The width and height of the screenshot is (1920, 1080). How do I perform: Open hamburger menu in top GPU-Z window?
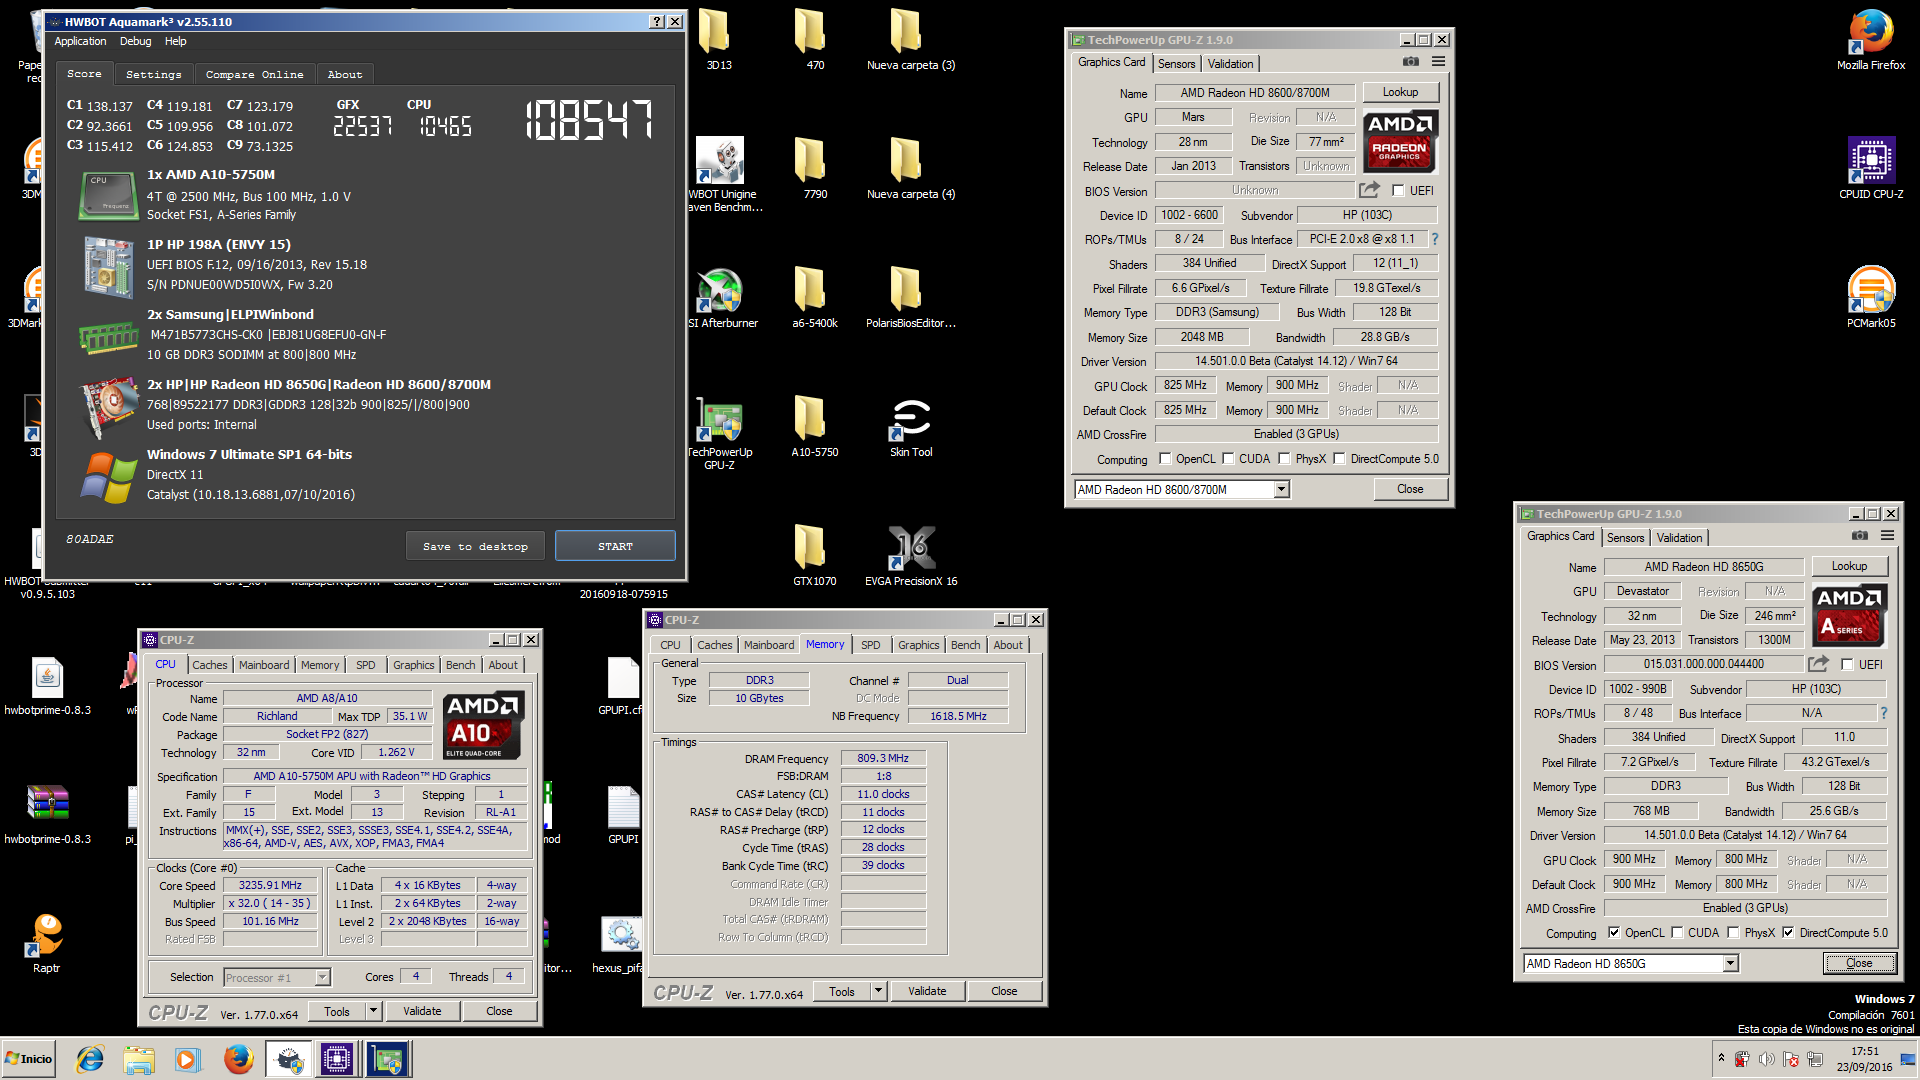1438,62
